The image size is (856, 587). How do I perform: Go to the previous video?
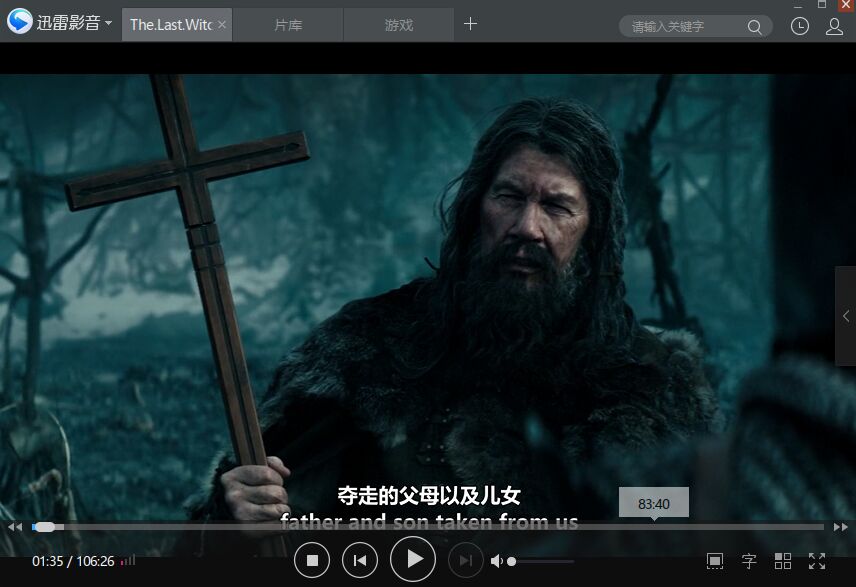click(x=360, y=560)
